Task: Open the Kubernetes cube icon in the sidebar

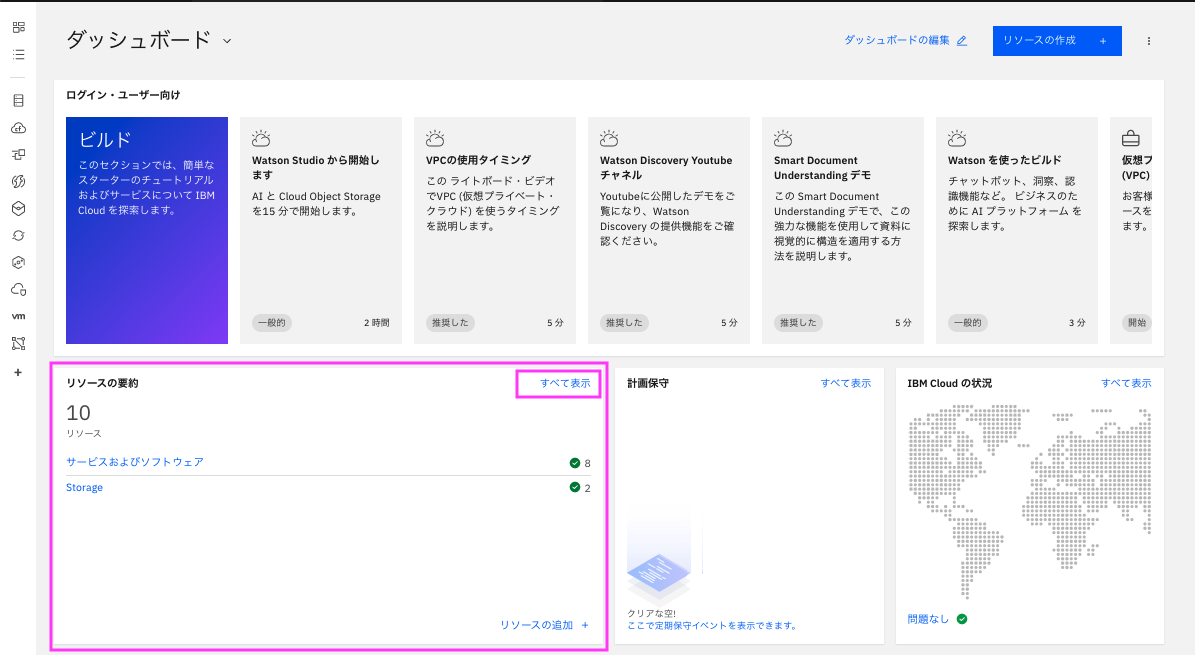Action: tap(18, 208)
